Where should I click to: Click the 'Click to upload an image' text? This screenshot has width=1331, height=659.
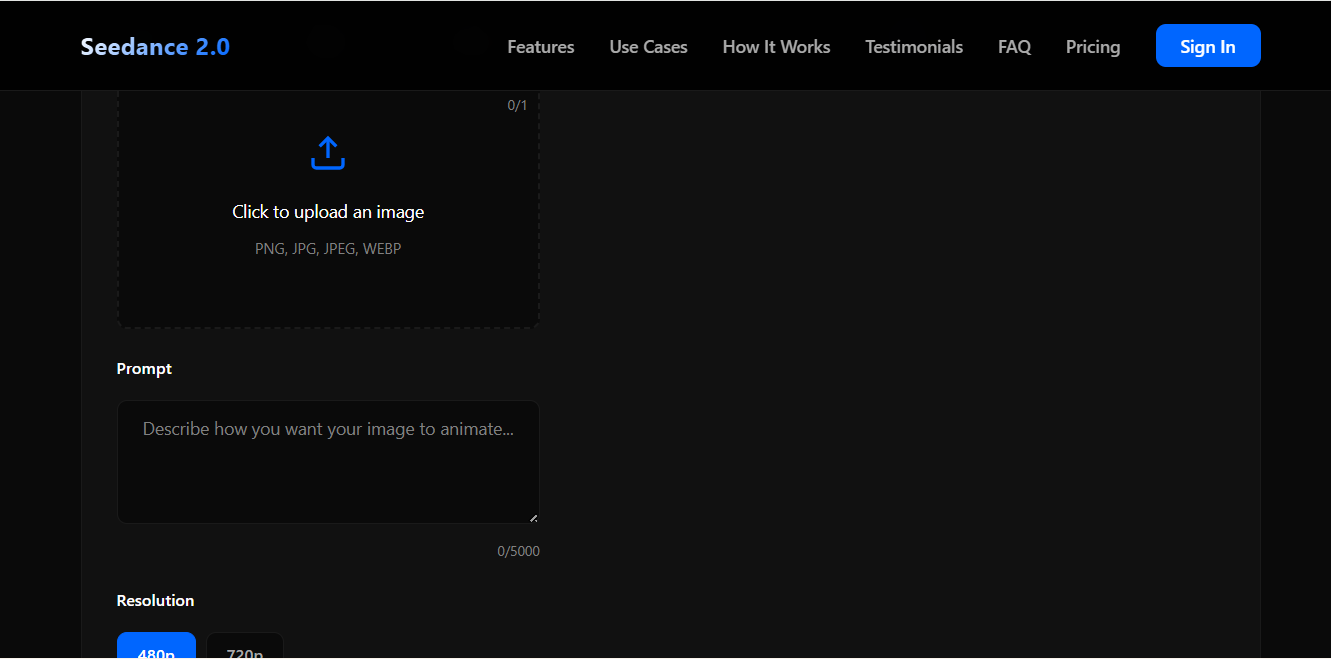[x=328, y=212]
